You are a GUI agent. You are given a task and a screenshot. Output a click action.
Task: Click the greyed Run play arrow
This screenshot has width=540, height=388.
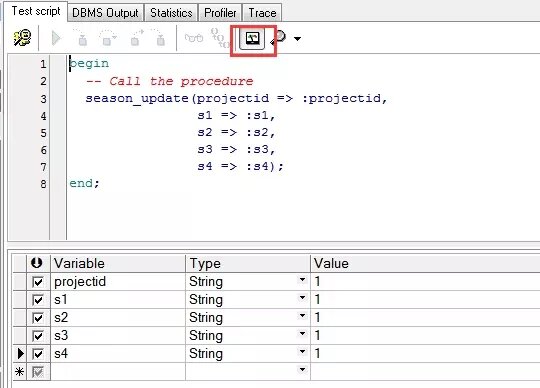56,38
